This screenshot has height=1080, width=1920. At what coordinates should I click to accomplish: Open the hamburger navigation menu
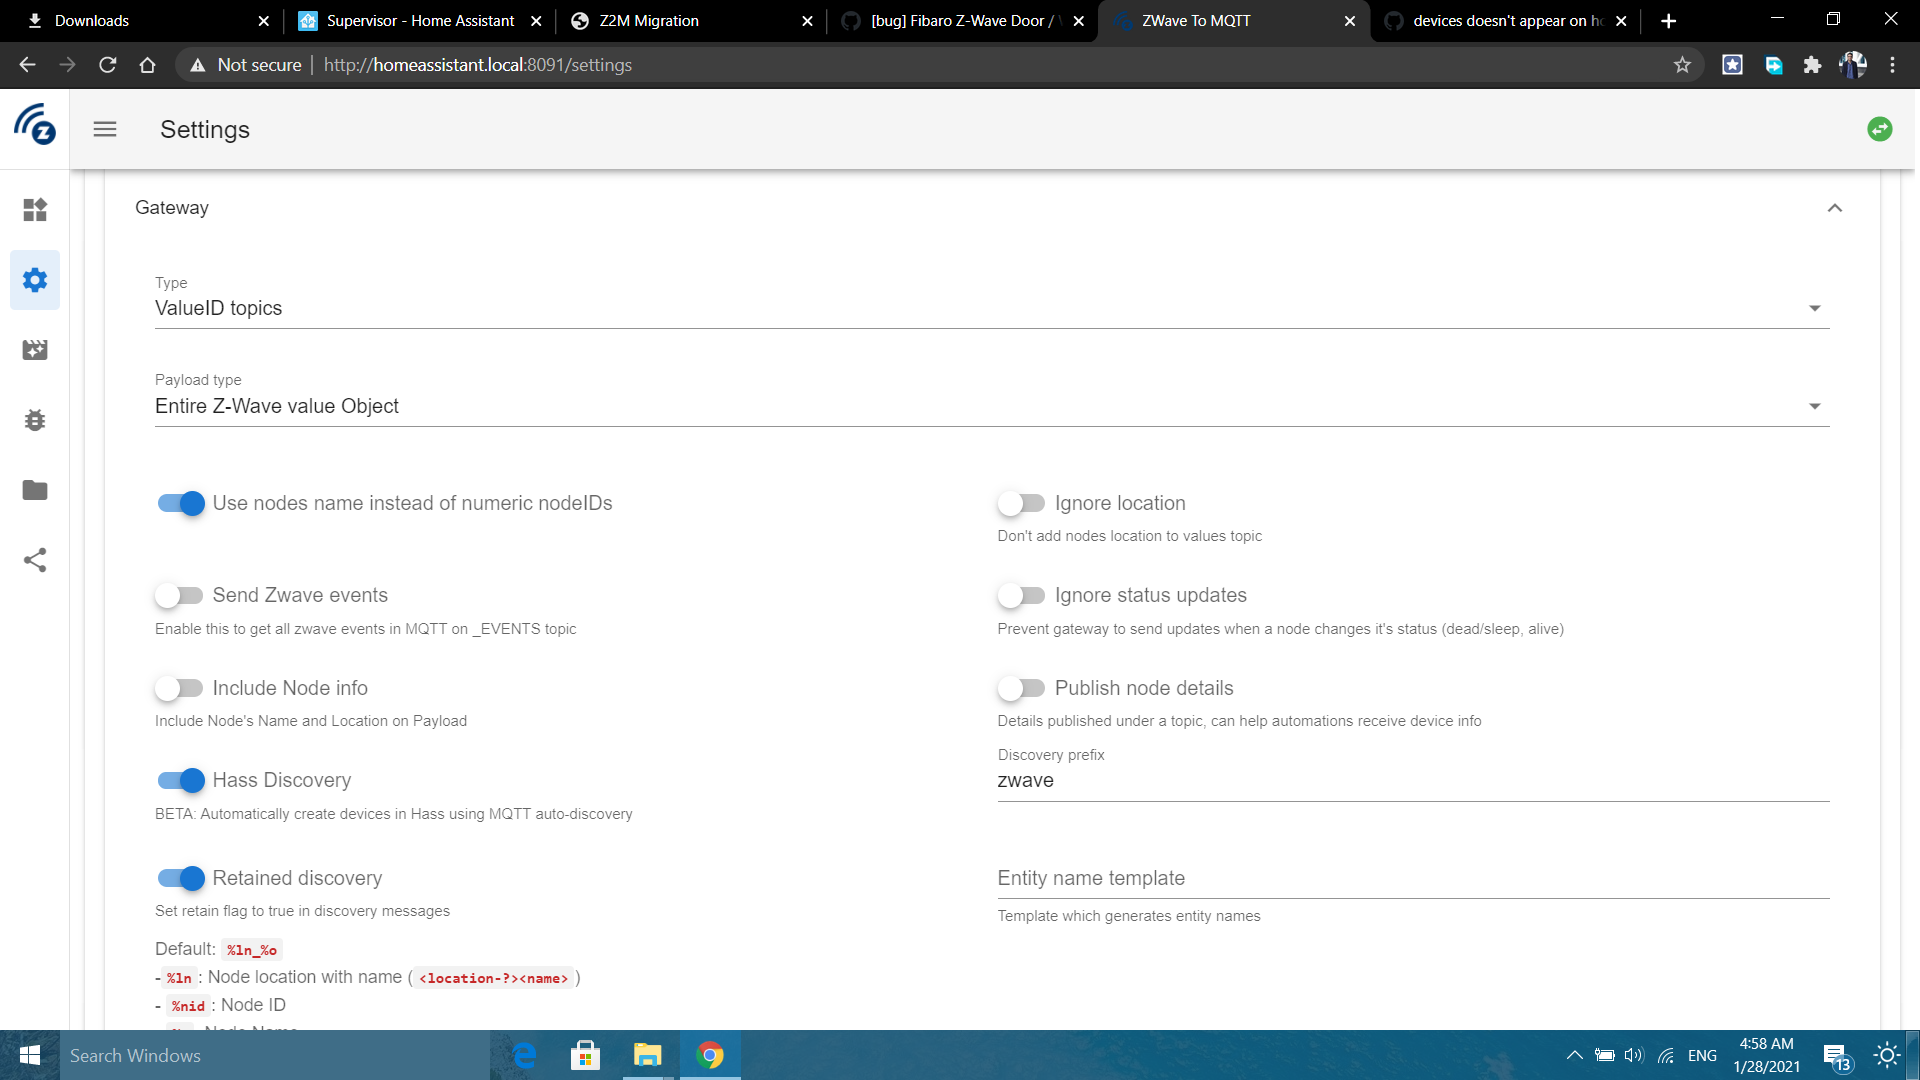tap(104, 129)
